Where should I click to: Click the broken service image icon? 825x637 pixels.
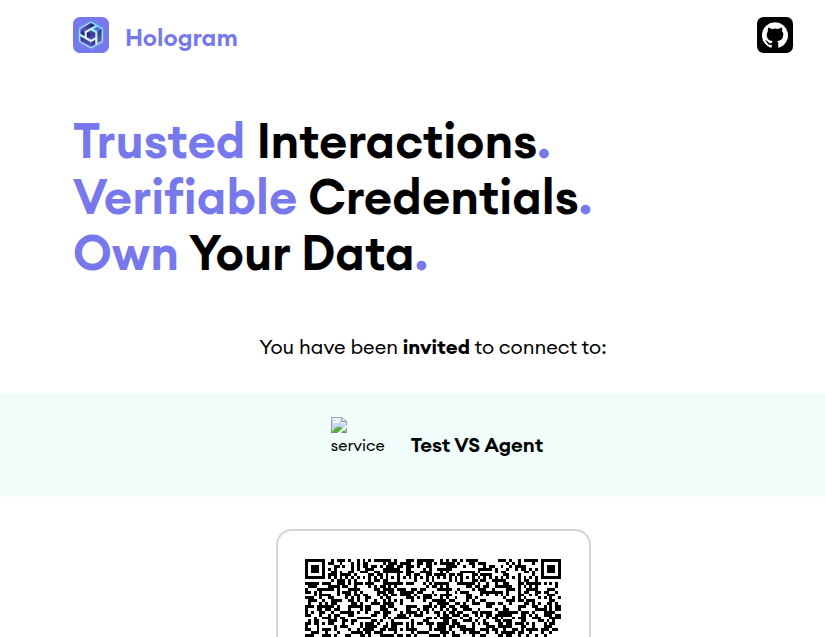338,426
